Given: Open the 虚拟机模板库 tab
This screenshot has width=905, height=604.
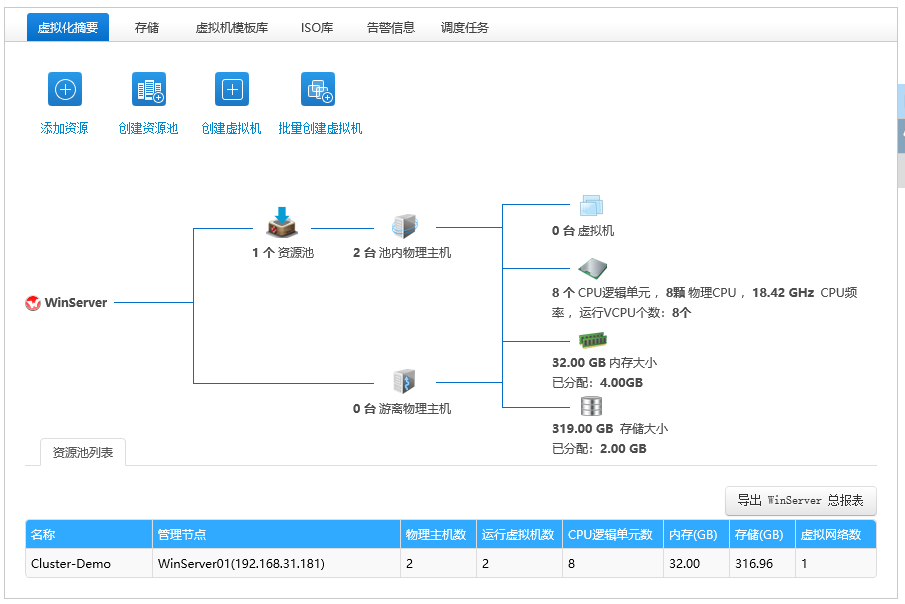Looking at the screenshot, I should point(231,27).
